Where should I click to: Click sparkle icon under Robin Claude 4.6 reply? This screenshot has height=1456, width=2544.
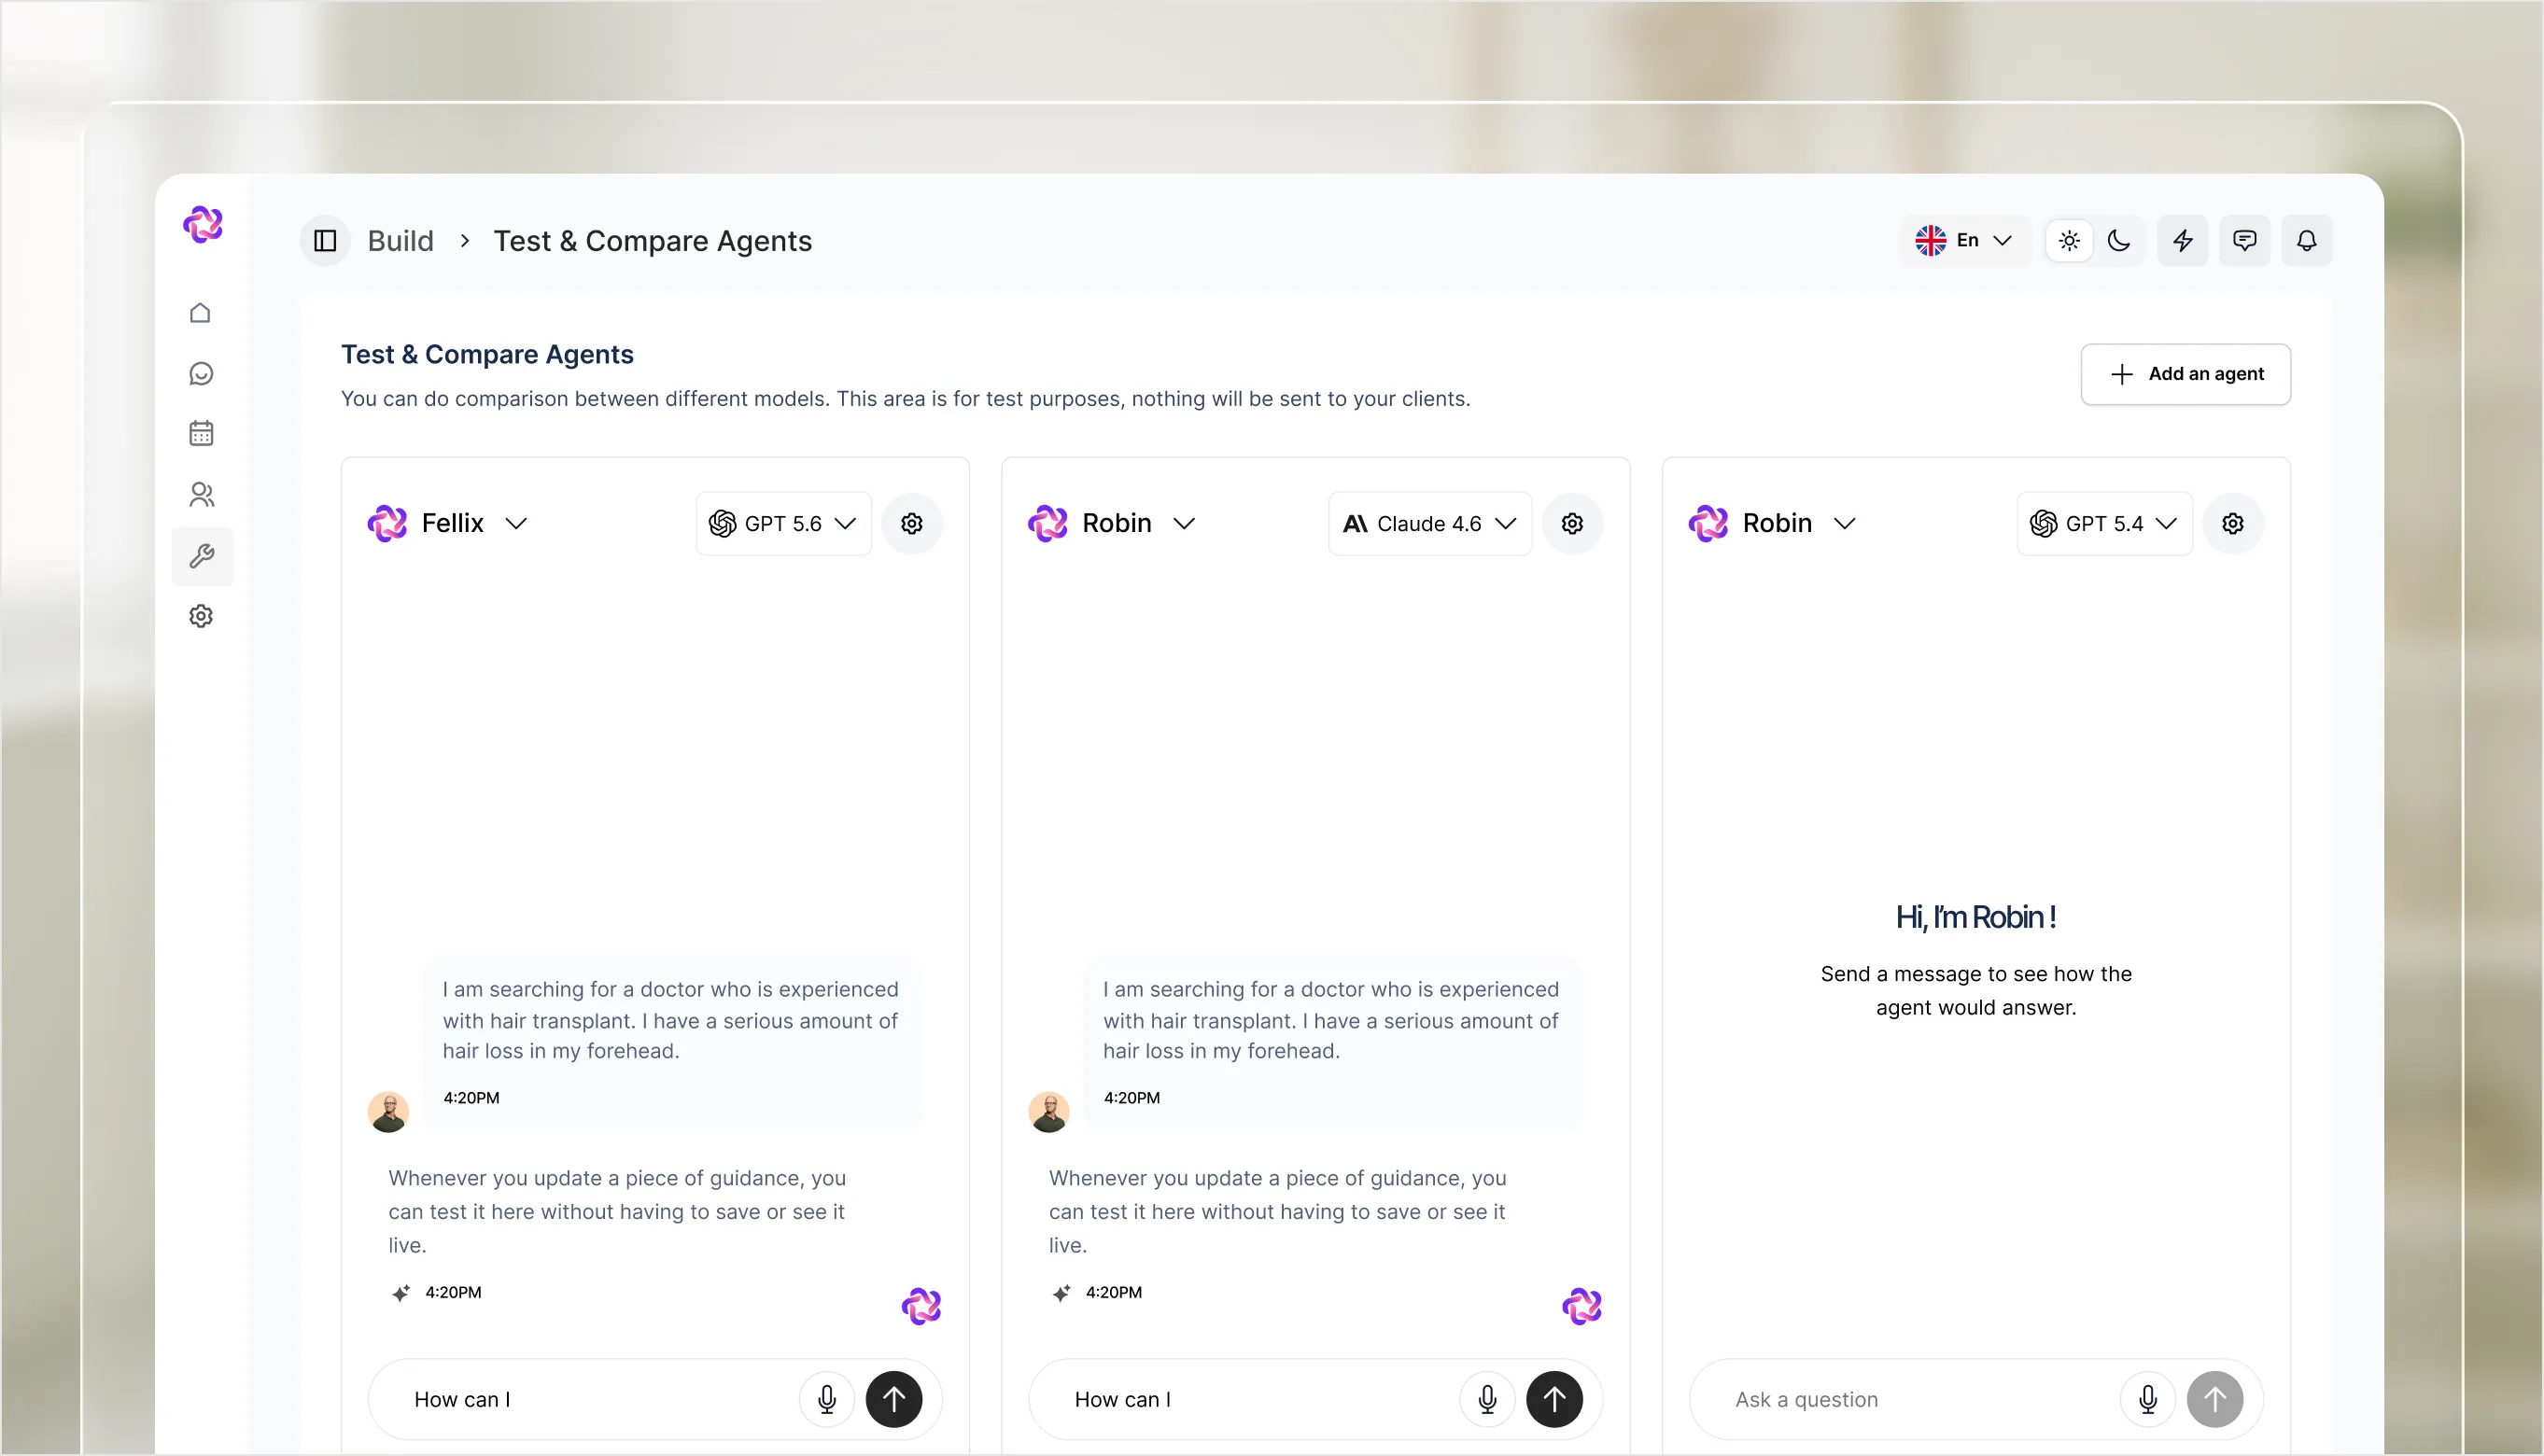pyautogui.click(x=1062, y=1293)
